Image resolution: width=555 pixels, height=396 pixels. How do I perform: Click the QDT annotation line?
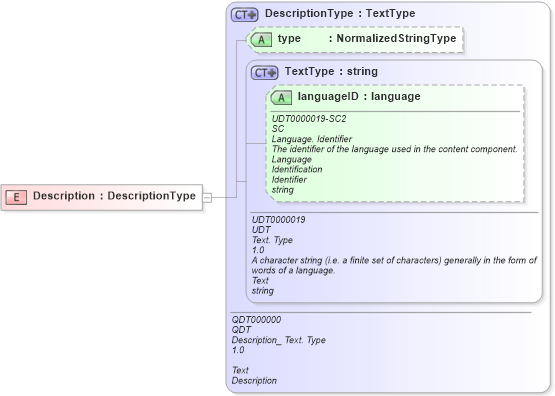click(x=241, y=330)
